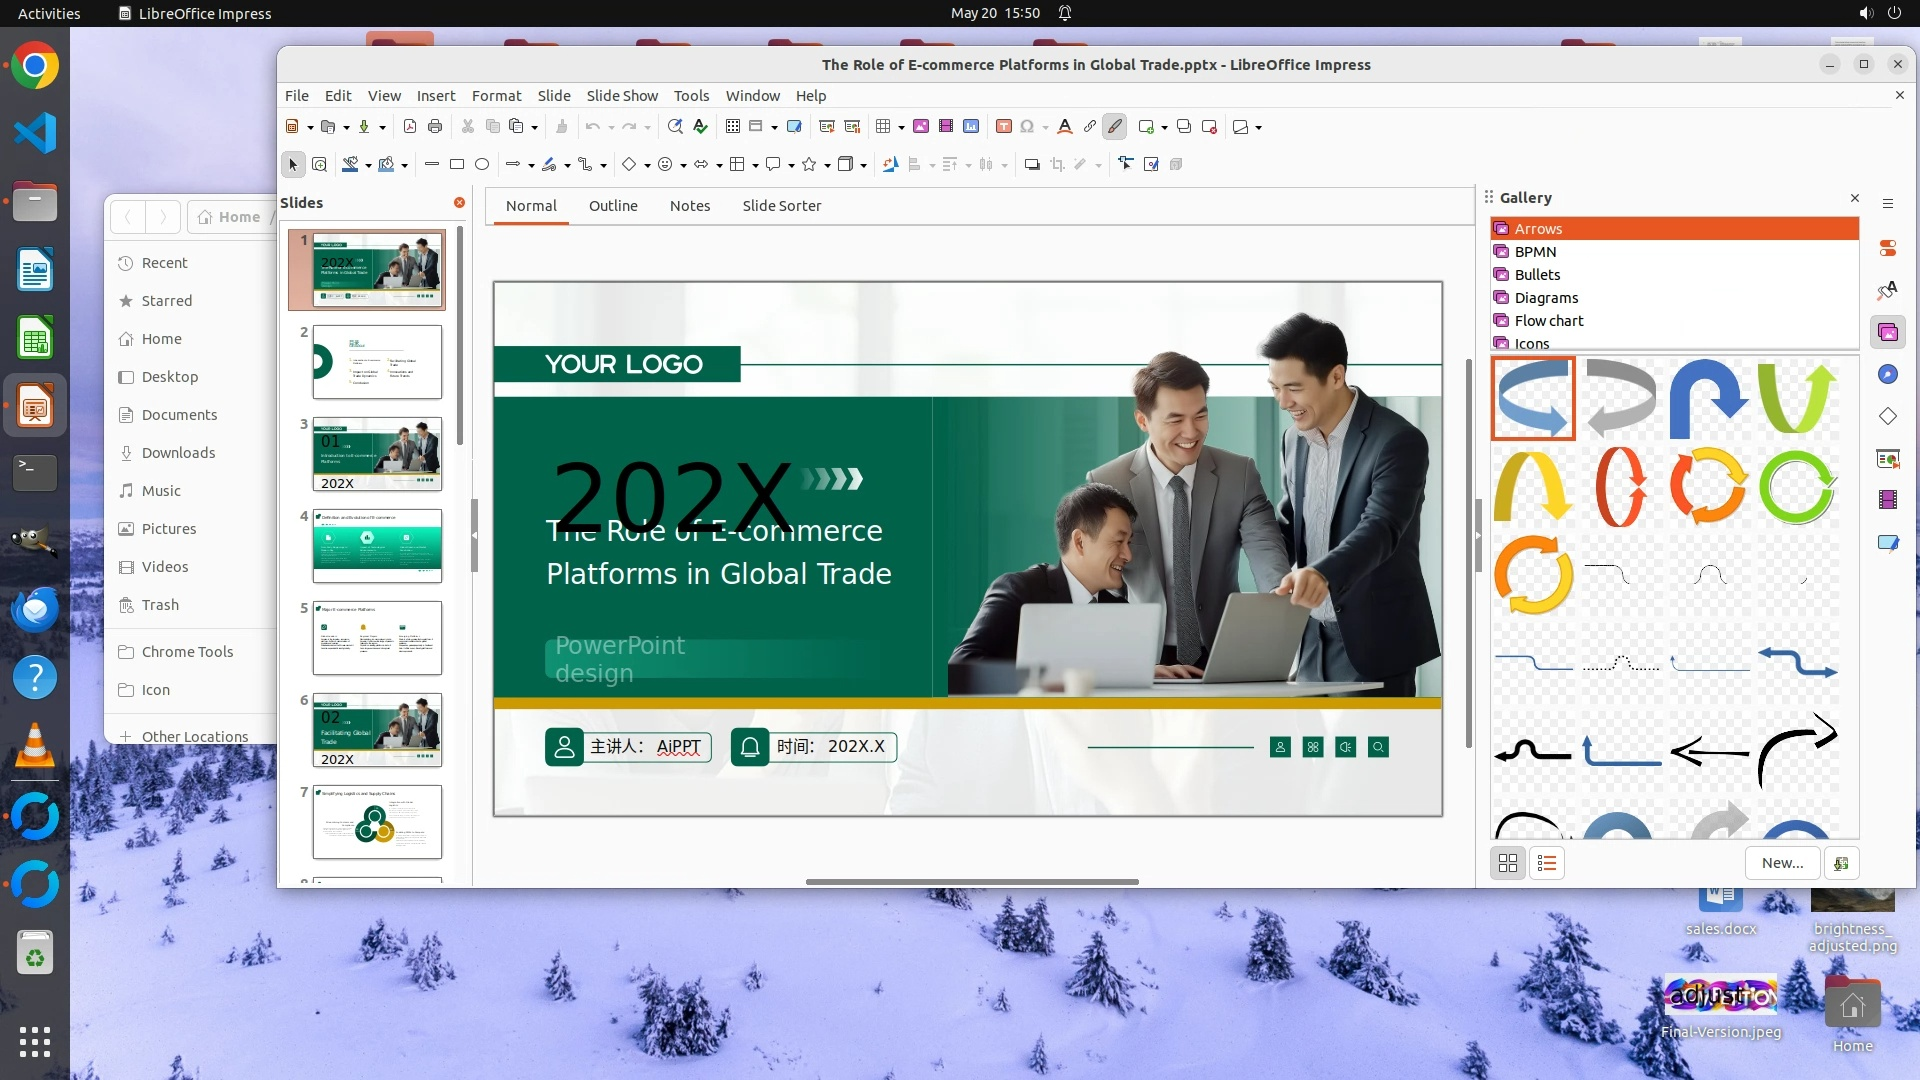The image size is (1920, 1080).
Task: Toggle the Display Grid button
Action: [x=733, y=127]
